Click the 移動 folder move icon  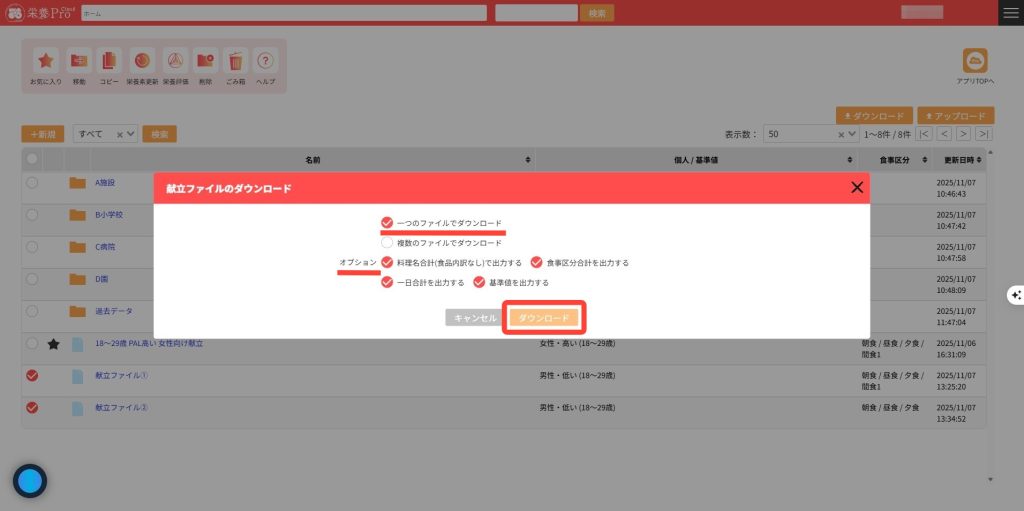(79, 60)
